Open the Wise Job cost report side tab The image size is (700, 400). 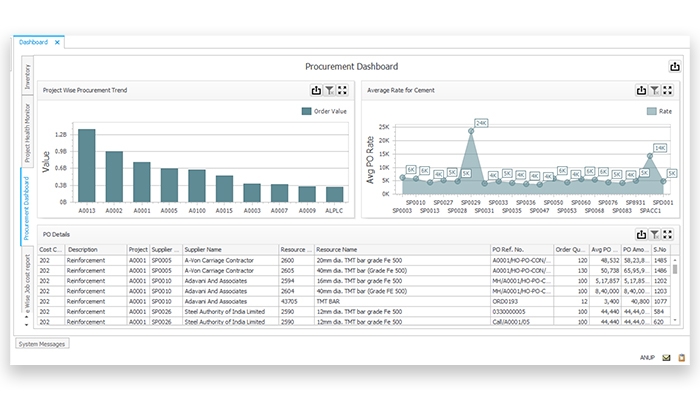click(x=27, y=281)
